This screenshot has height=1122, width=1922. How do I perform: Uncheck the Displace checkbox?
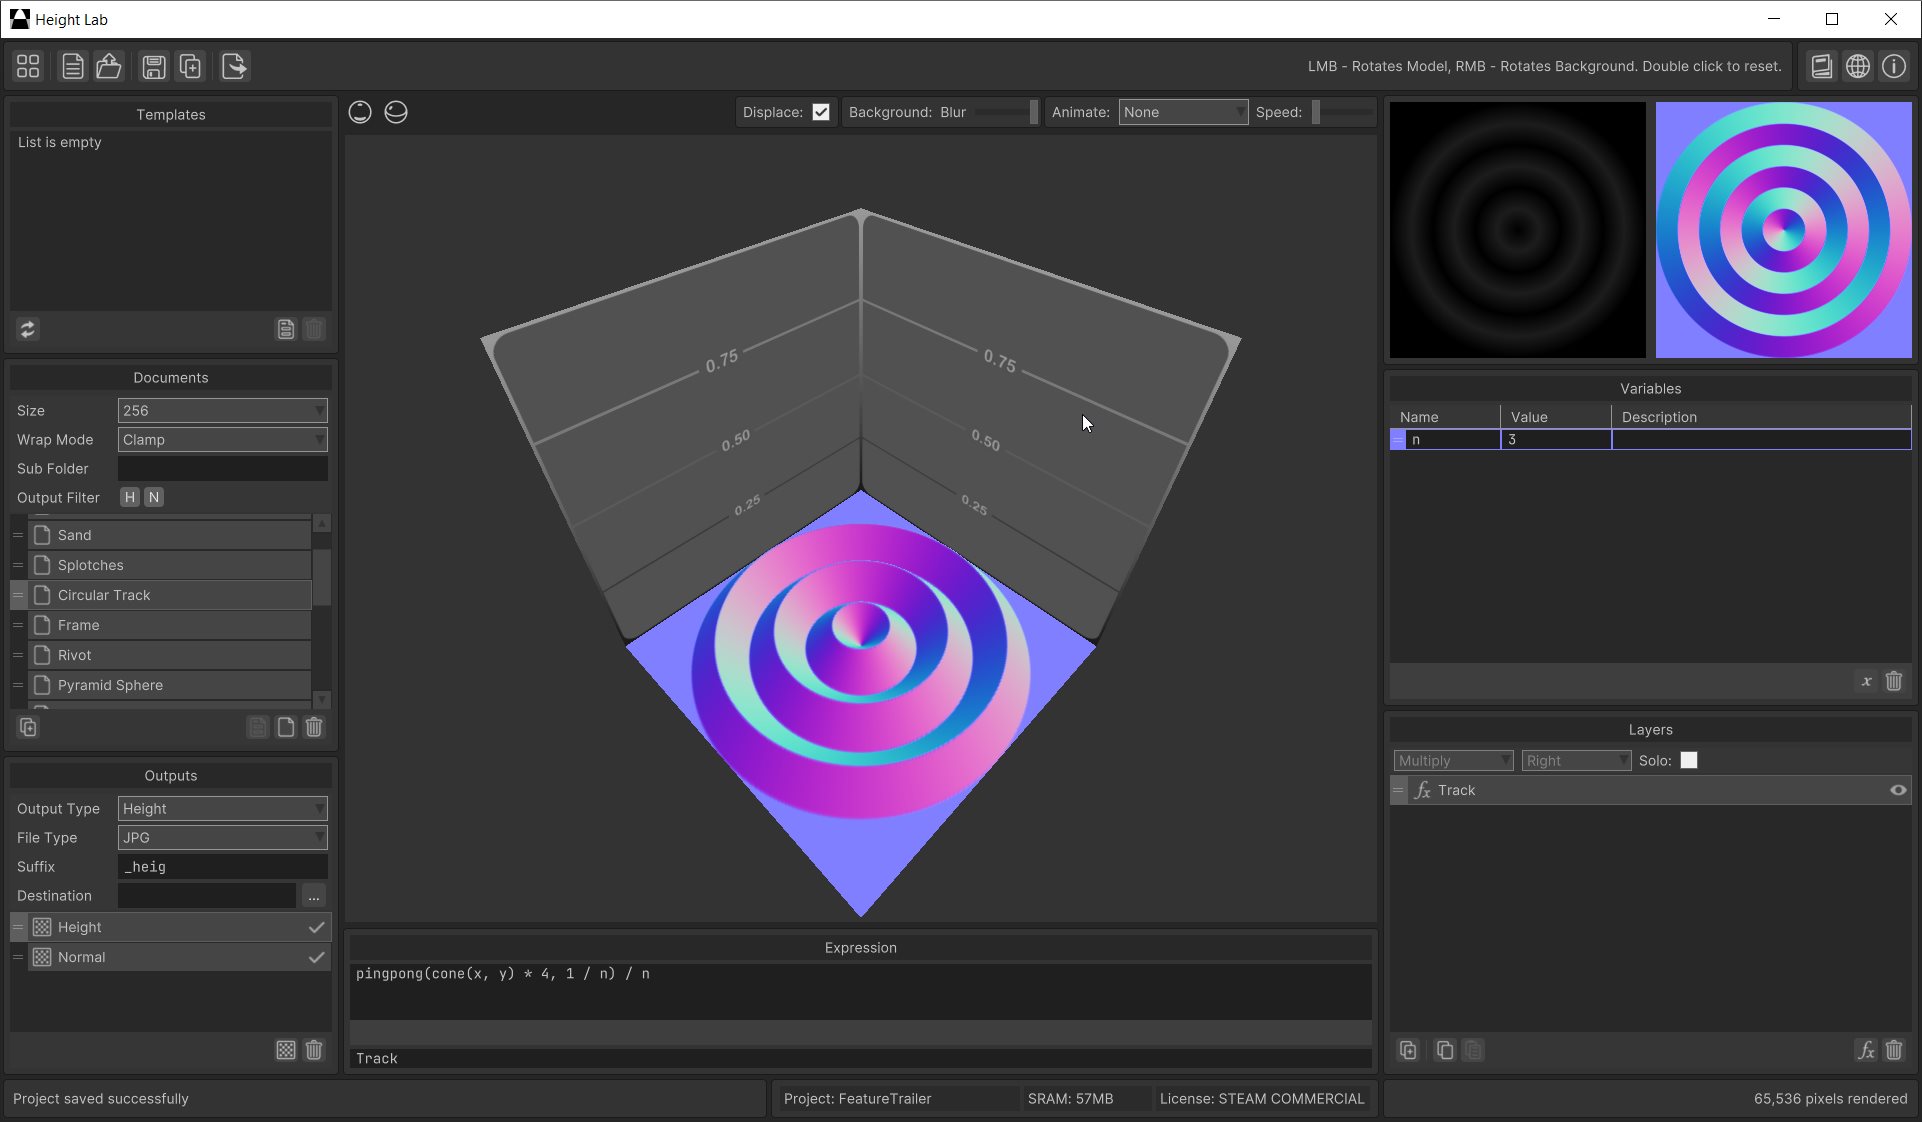821,112
